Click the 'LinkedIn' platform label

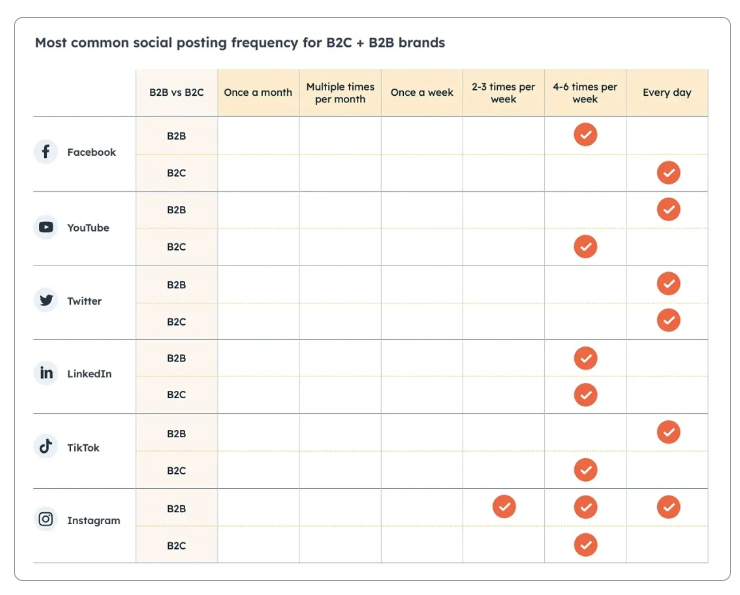90,374
